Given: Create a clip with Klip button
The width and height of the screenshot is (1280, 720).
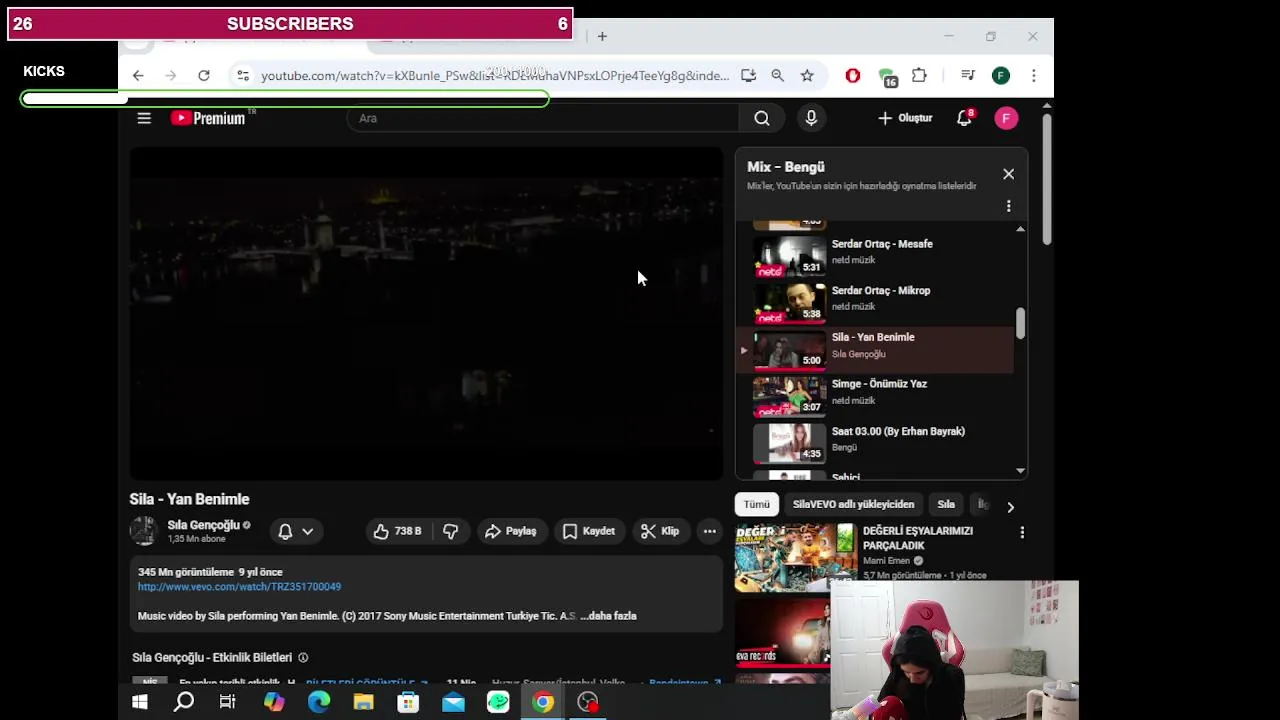Looking at the screenshot, I should (660, 531).
